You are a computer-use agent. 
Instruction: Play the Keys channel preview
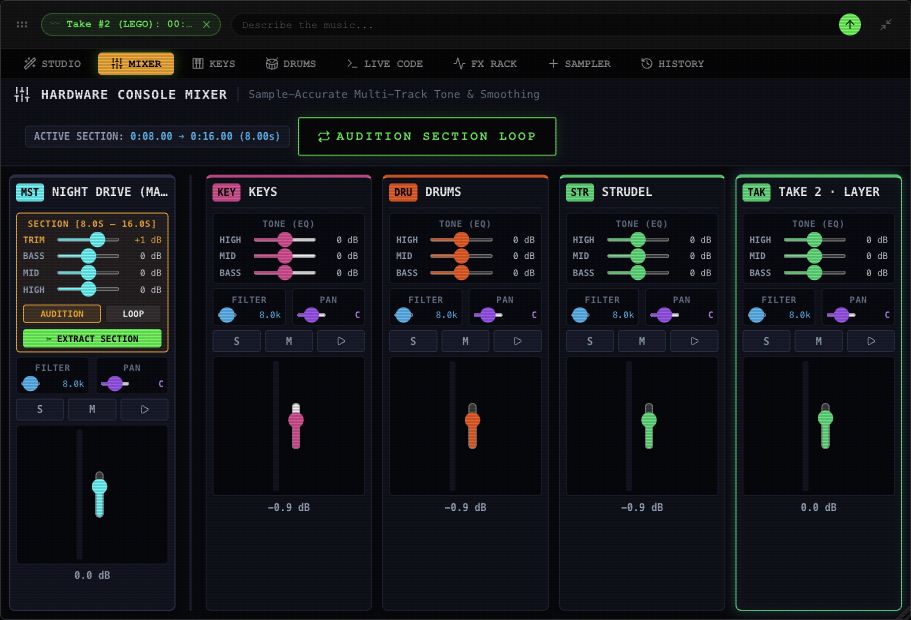[341, 341]
